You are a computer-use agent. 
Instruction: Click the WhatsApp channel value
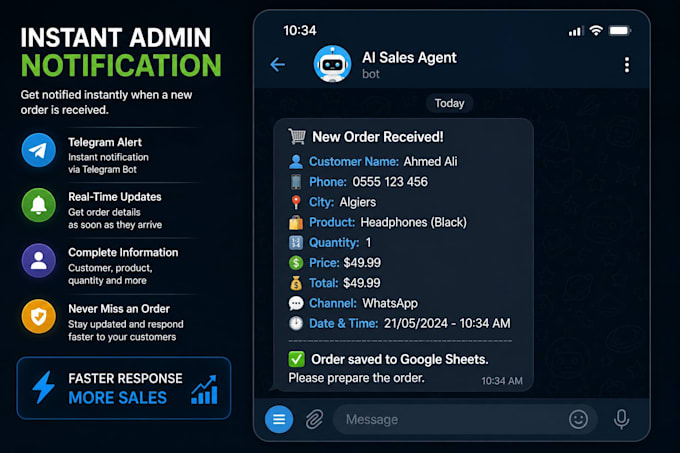pos(390,303)
